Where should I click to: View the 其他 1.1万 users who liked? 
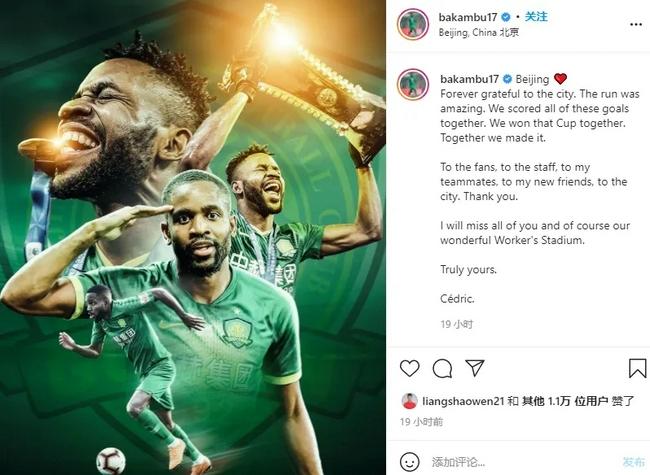click(x=546, y=401)
